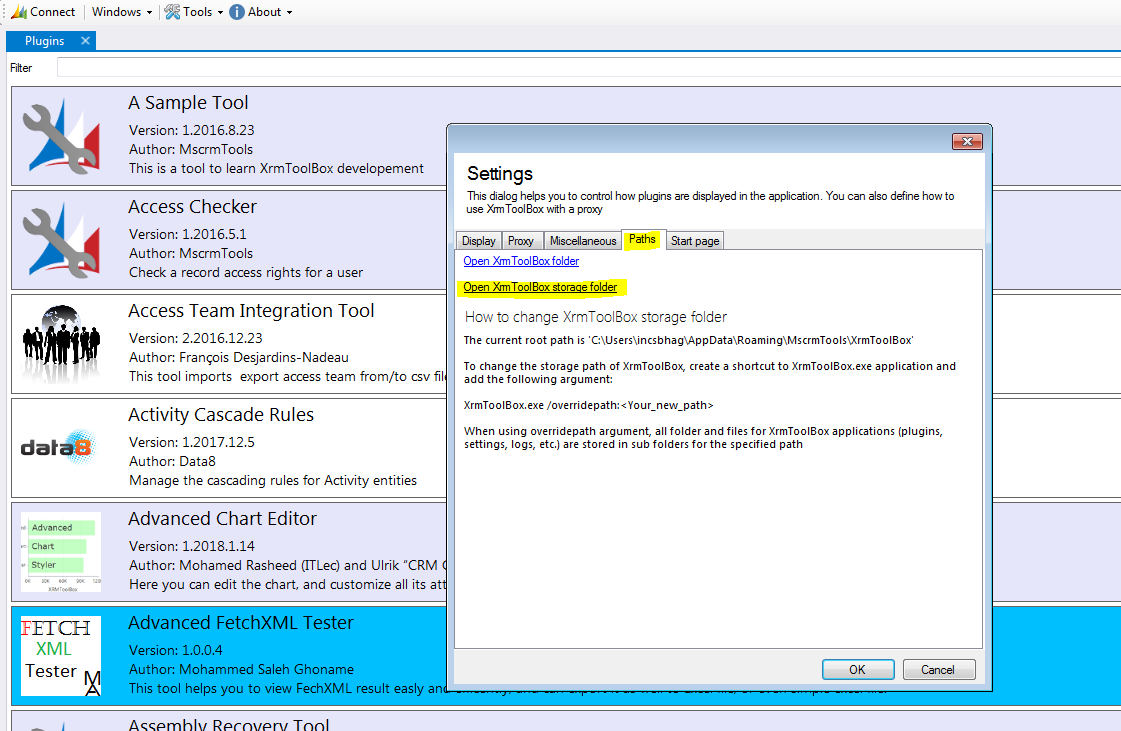Select the Paths tab in Settings
This screenshot has height=731, width=1121.
point(643,240)
